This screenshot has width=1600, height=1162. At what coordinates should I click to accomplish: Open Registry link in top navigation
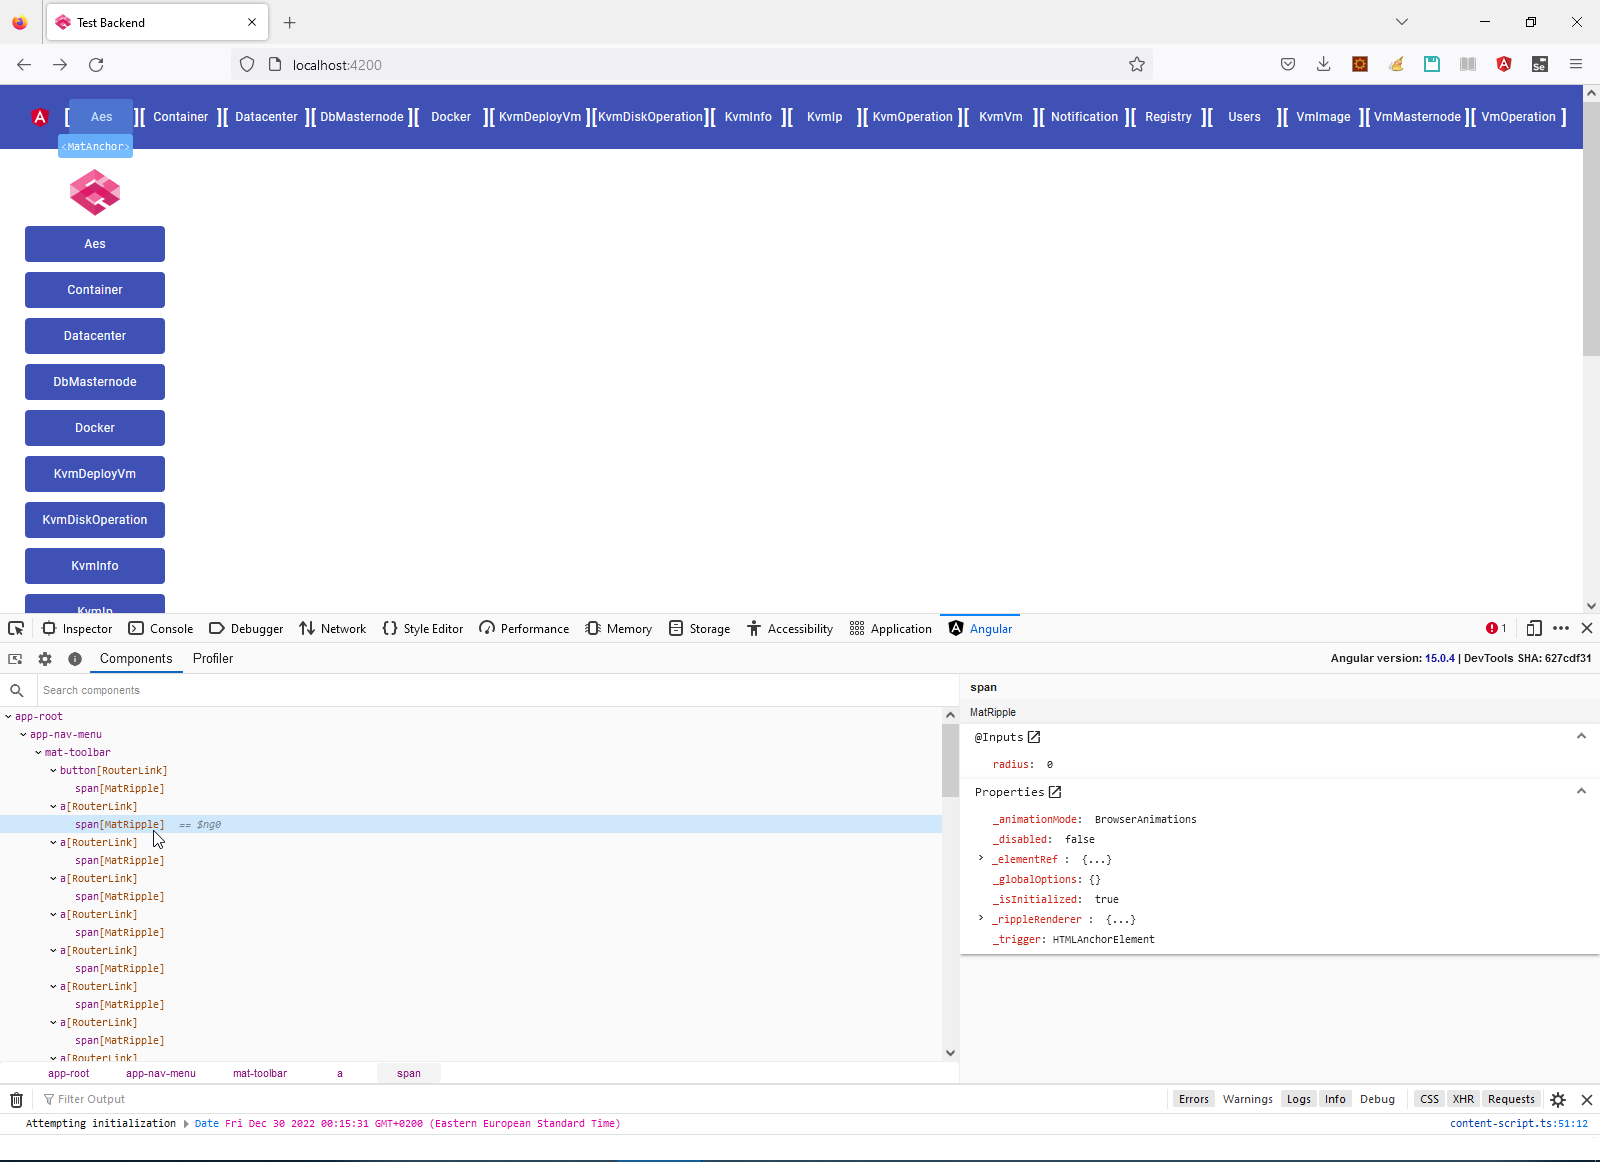pos(1168,117)
